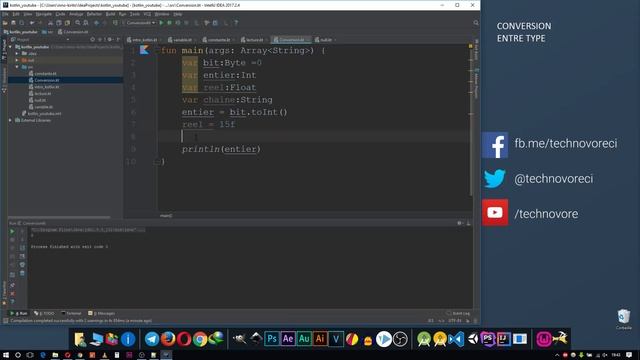Launch Google Chrome from the dock
Viewport: 640px width, 360px height.
click(x=200, y=339)
